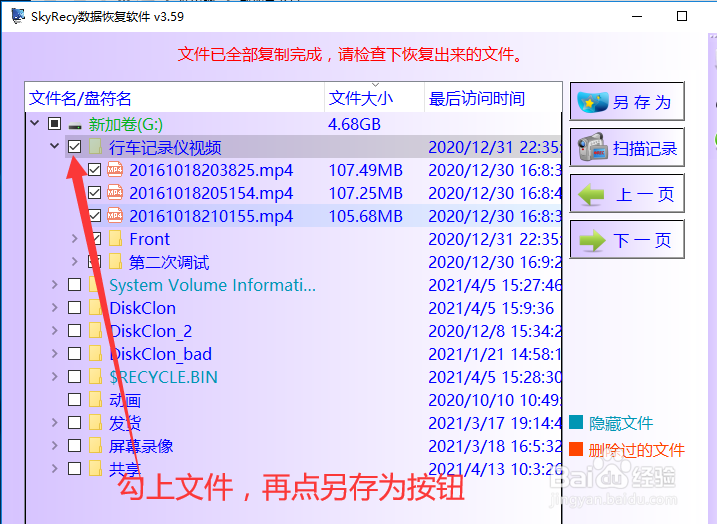Click the date 2021/4/5 15:9:36
Screen dimensions: 717x524
click(491, 308)
